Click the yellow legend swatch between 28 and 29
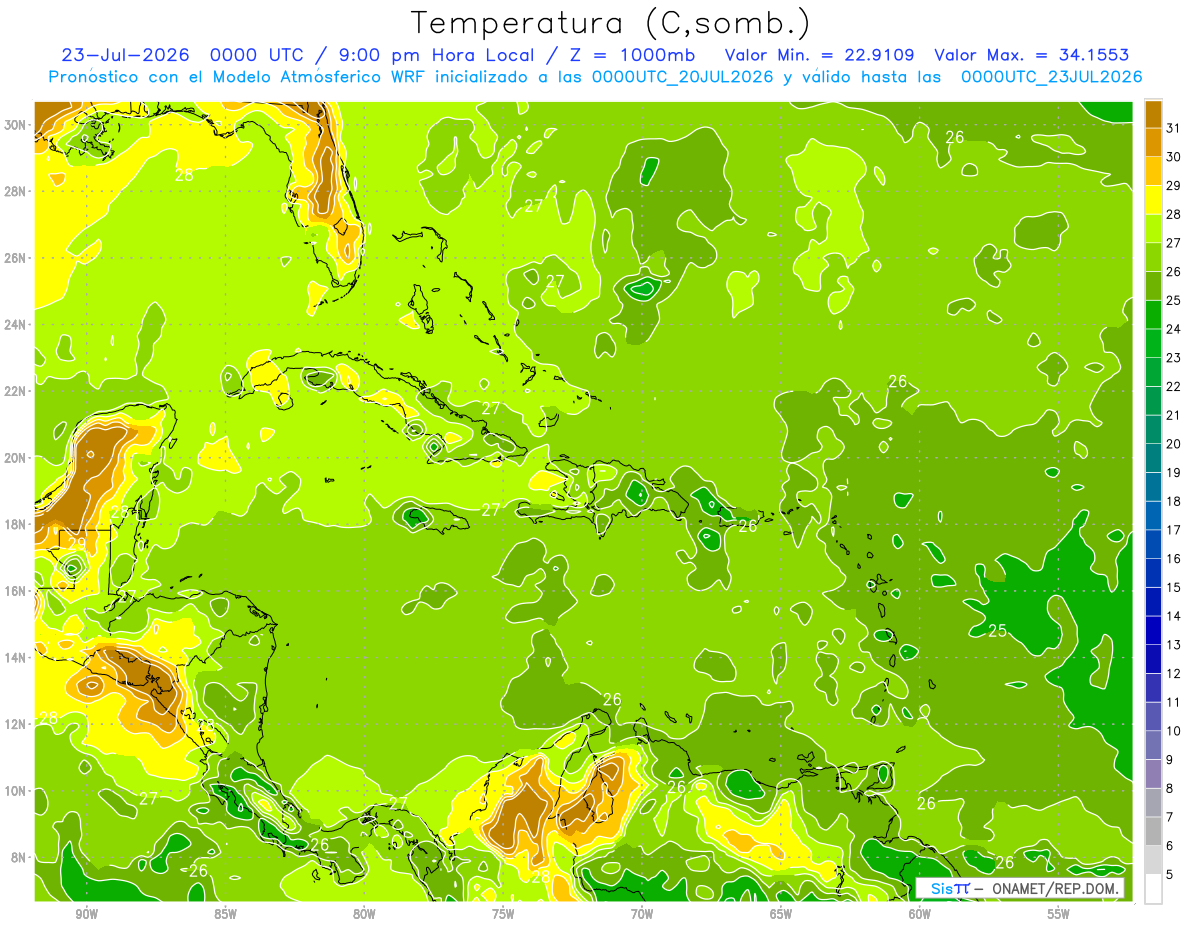 click(x=1153, y=199)
